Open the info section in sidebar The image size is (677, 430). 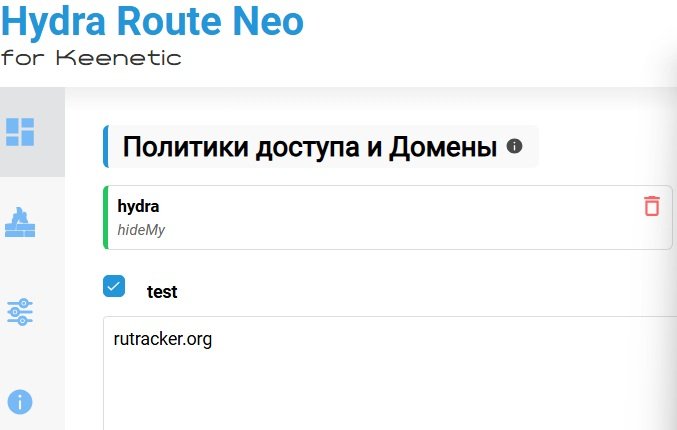click(20, 402)
